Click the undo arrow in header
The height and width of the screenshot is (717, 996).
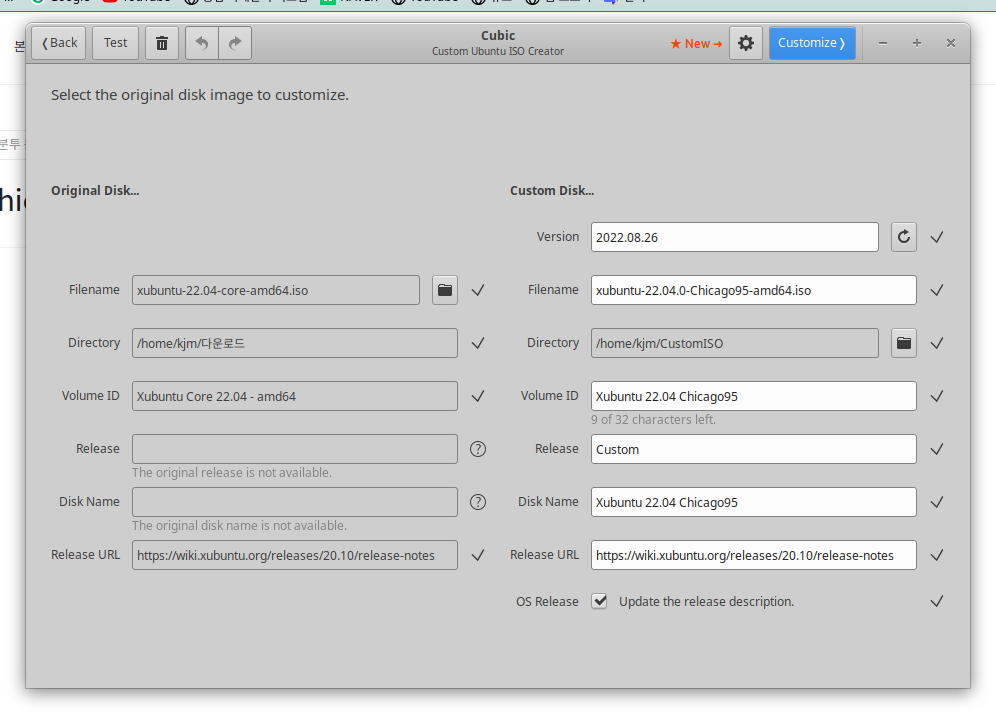point(202,43)
